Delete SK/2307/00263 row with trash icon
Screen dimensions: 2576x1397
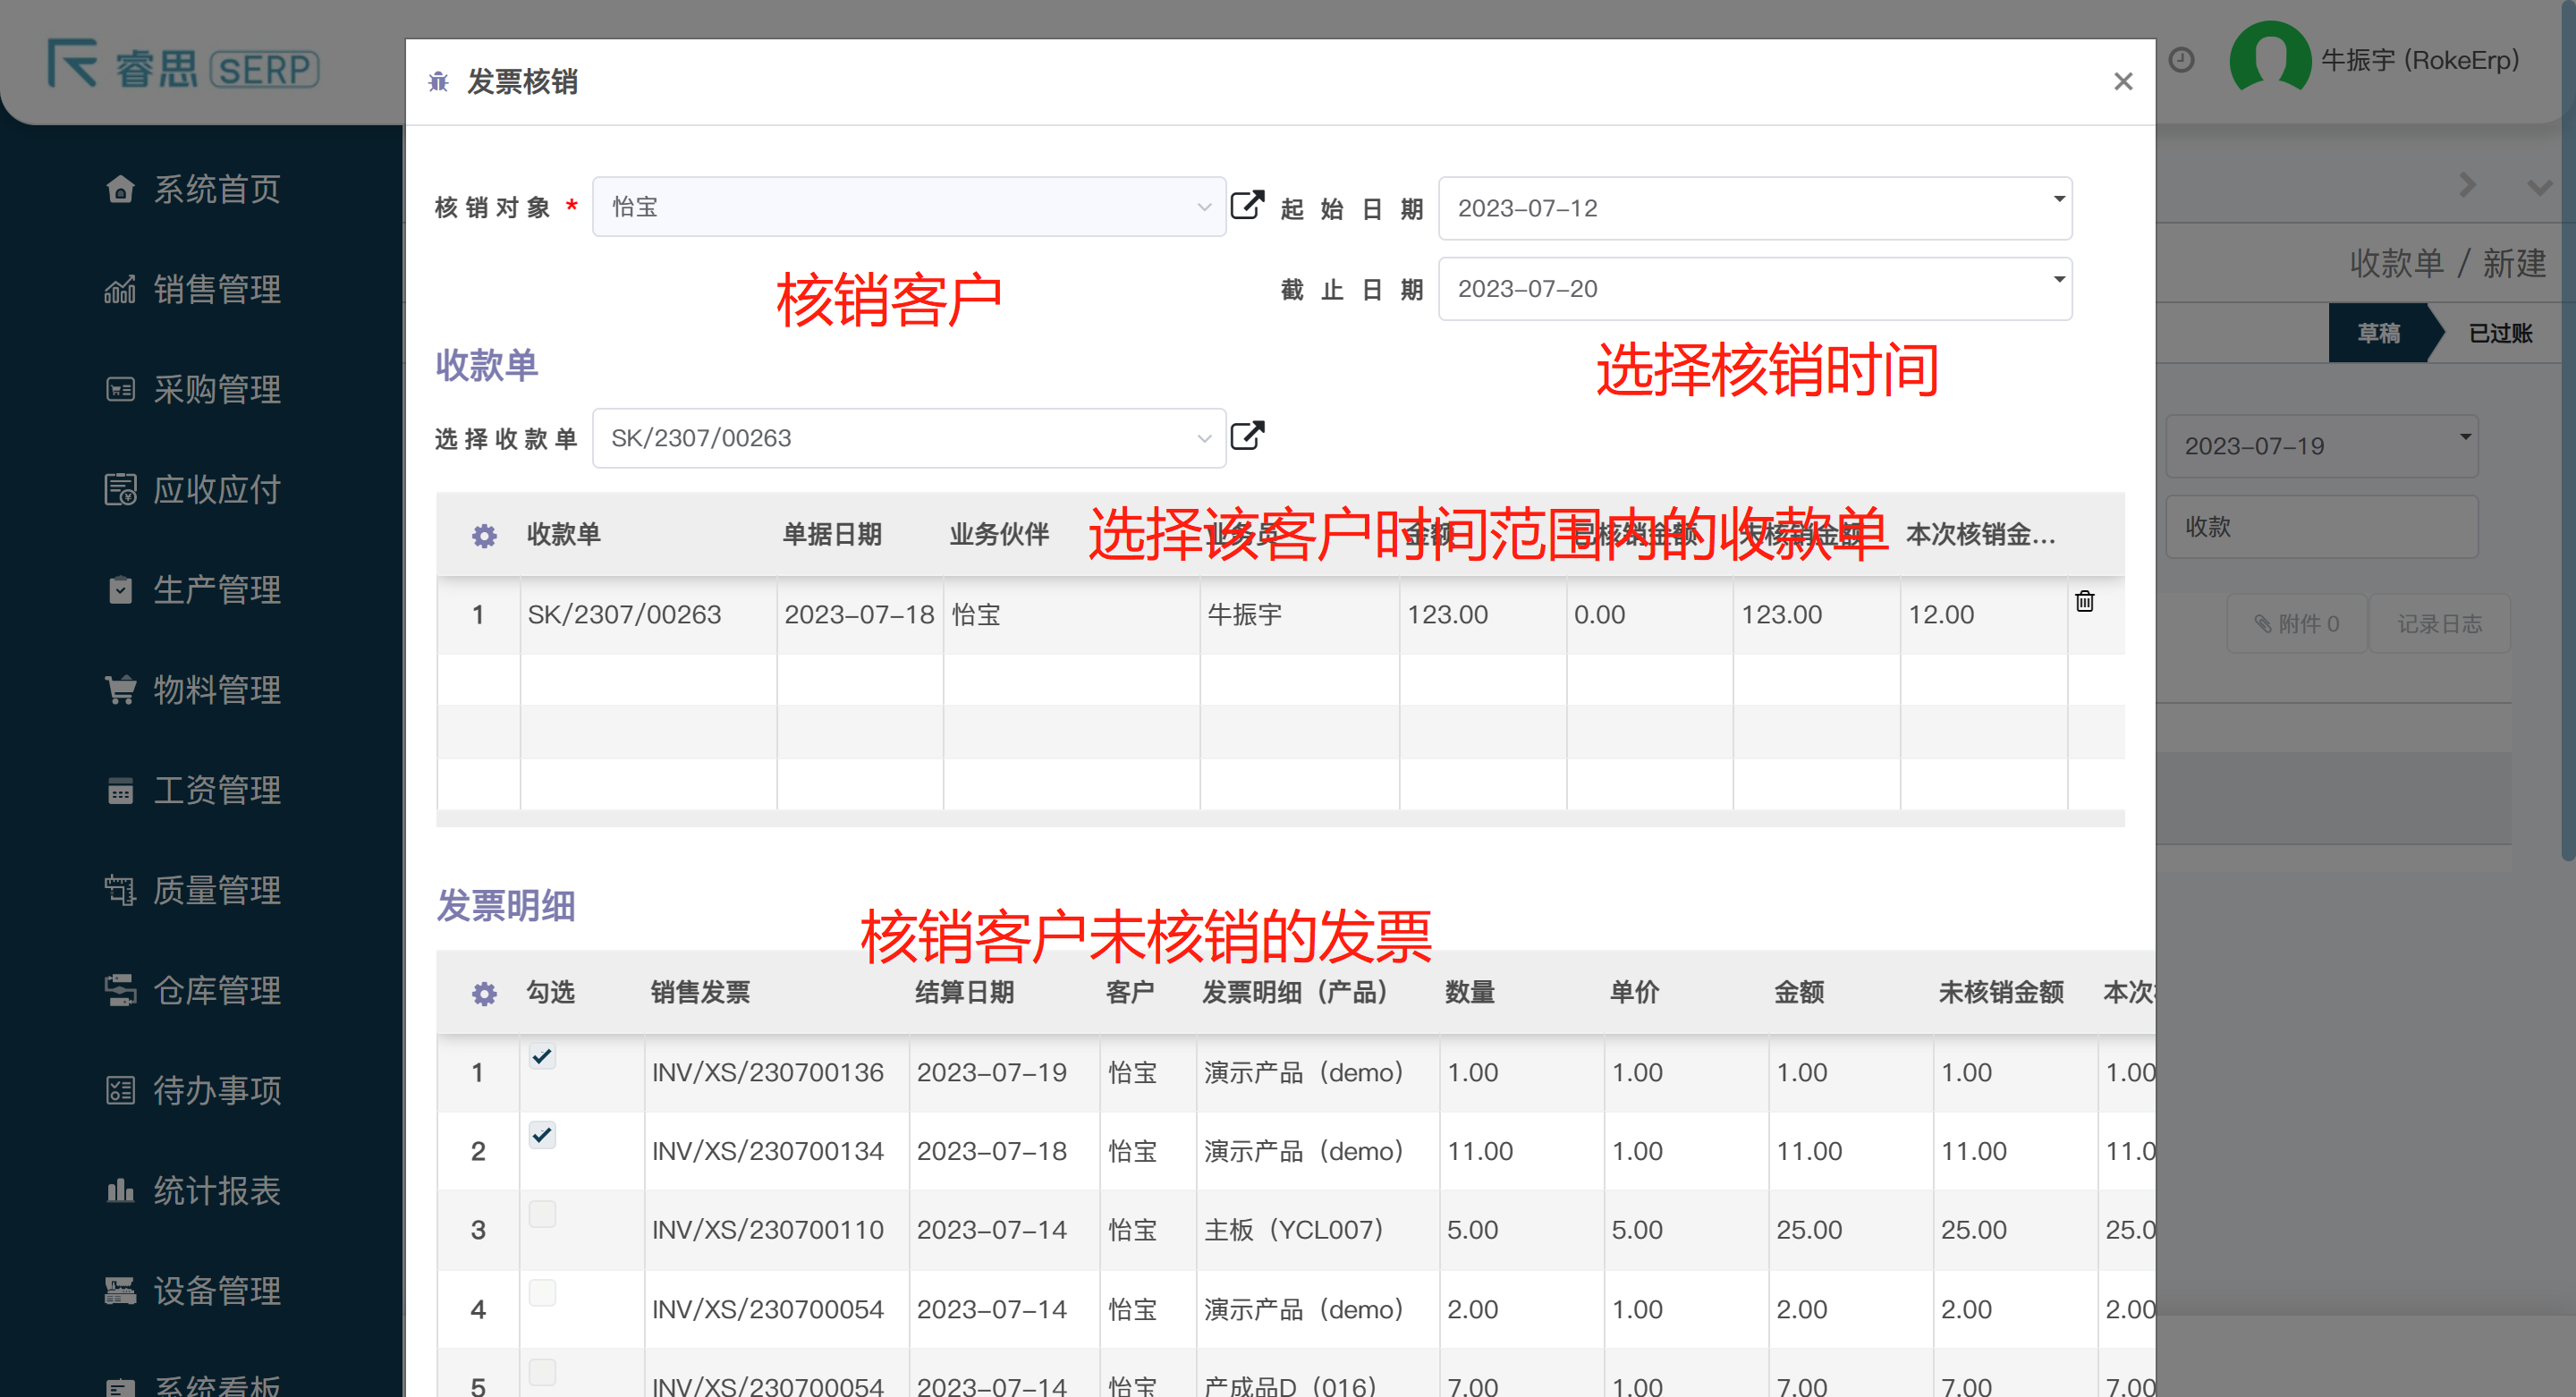pos(2084,601)
